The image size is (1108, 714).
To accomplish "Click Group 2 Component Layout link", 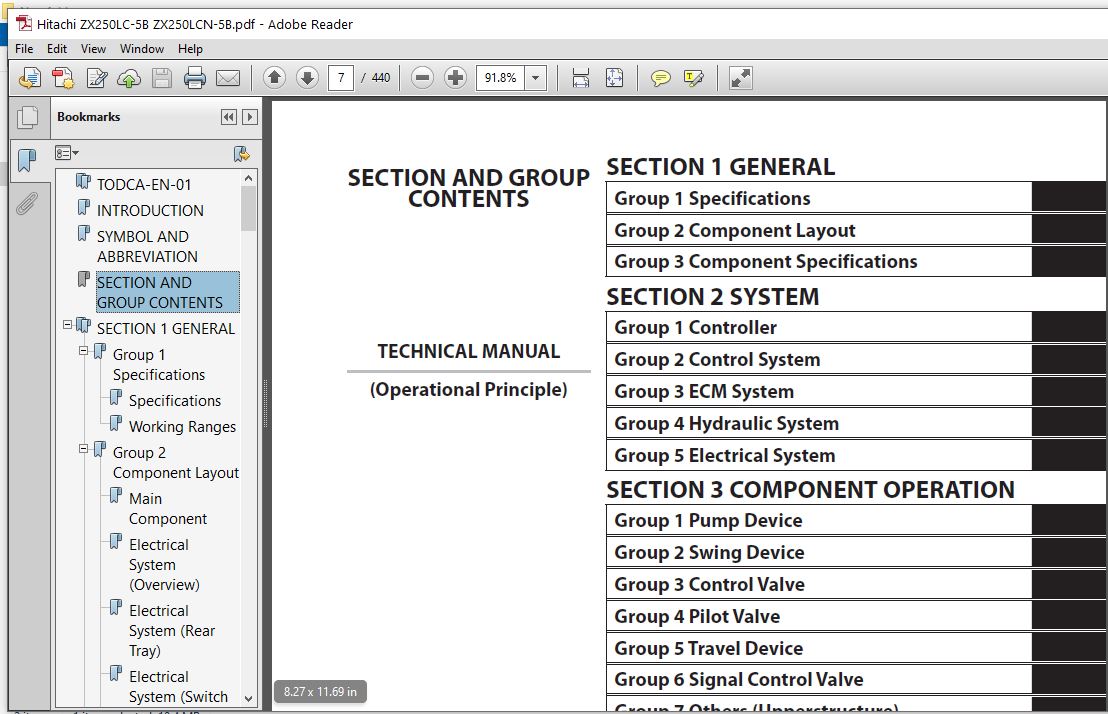I will pos(735,230).
